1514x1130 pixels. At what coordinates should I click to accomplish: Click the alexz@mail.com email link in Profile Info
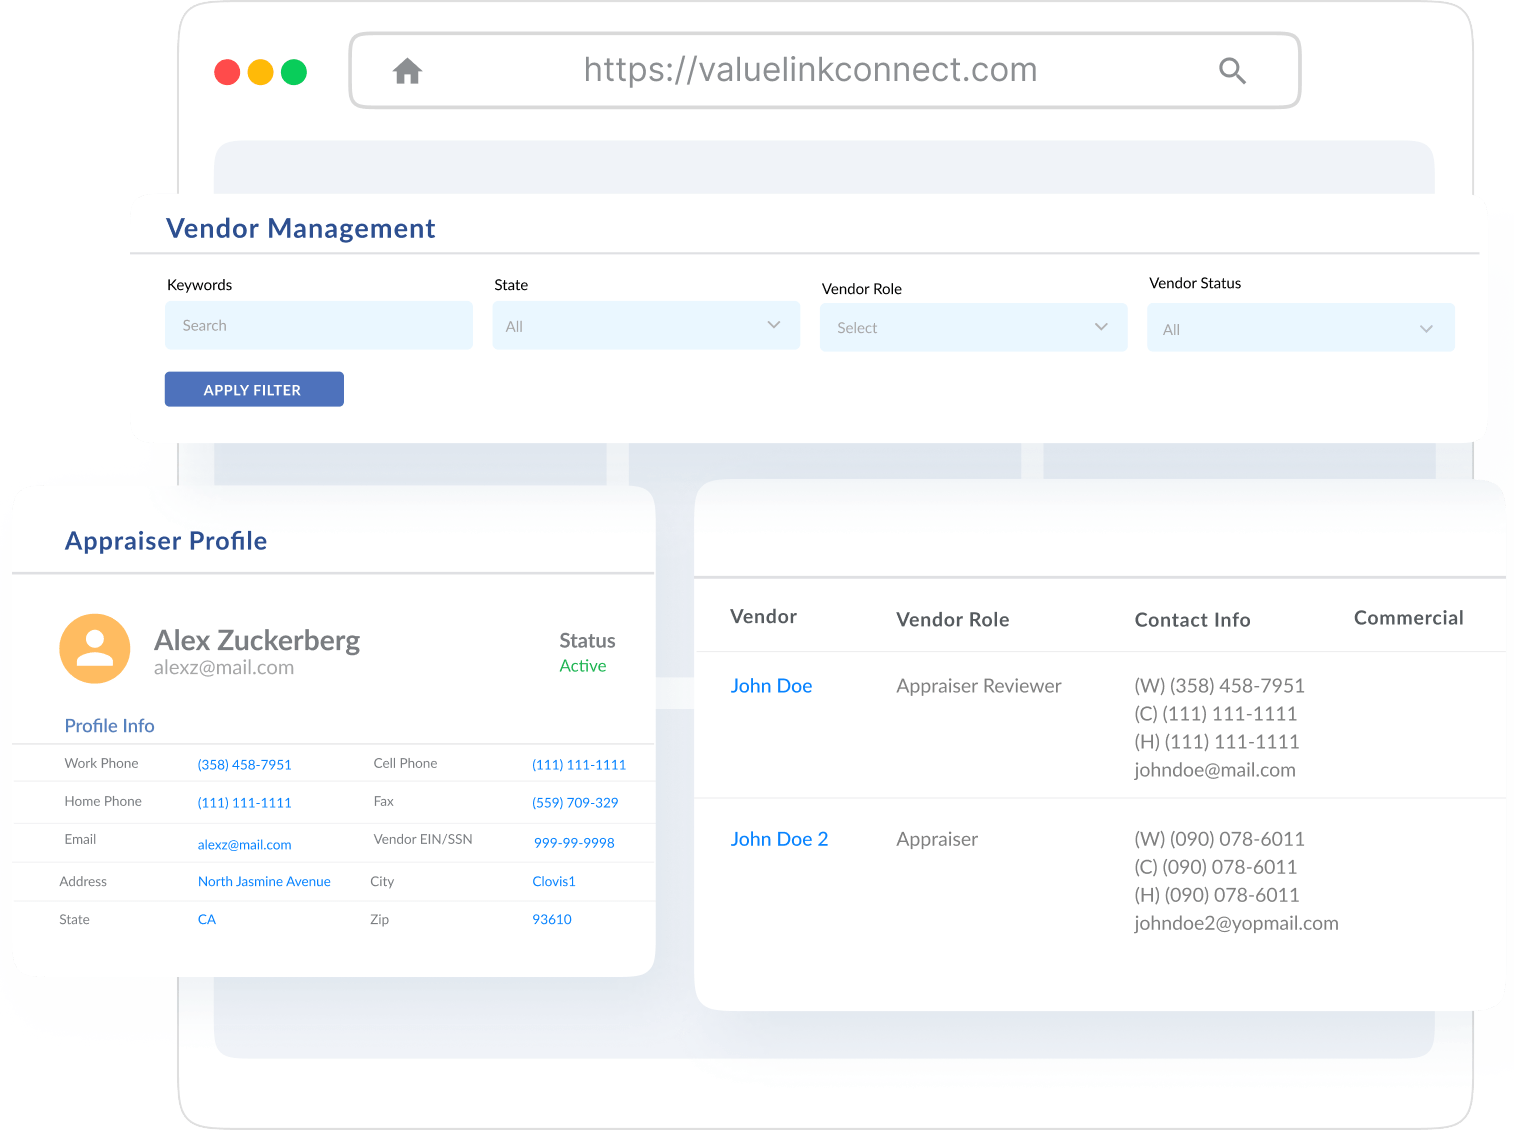(x=244, y=845)
